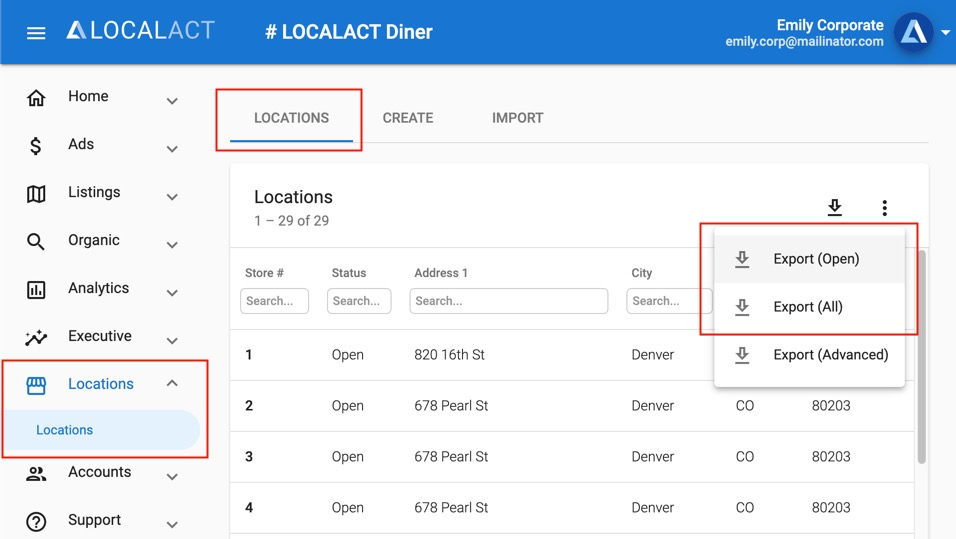Click the Address 1 column header
Viewport: 956px width, 539px height.
[441, 273]
